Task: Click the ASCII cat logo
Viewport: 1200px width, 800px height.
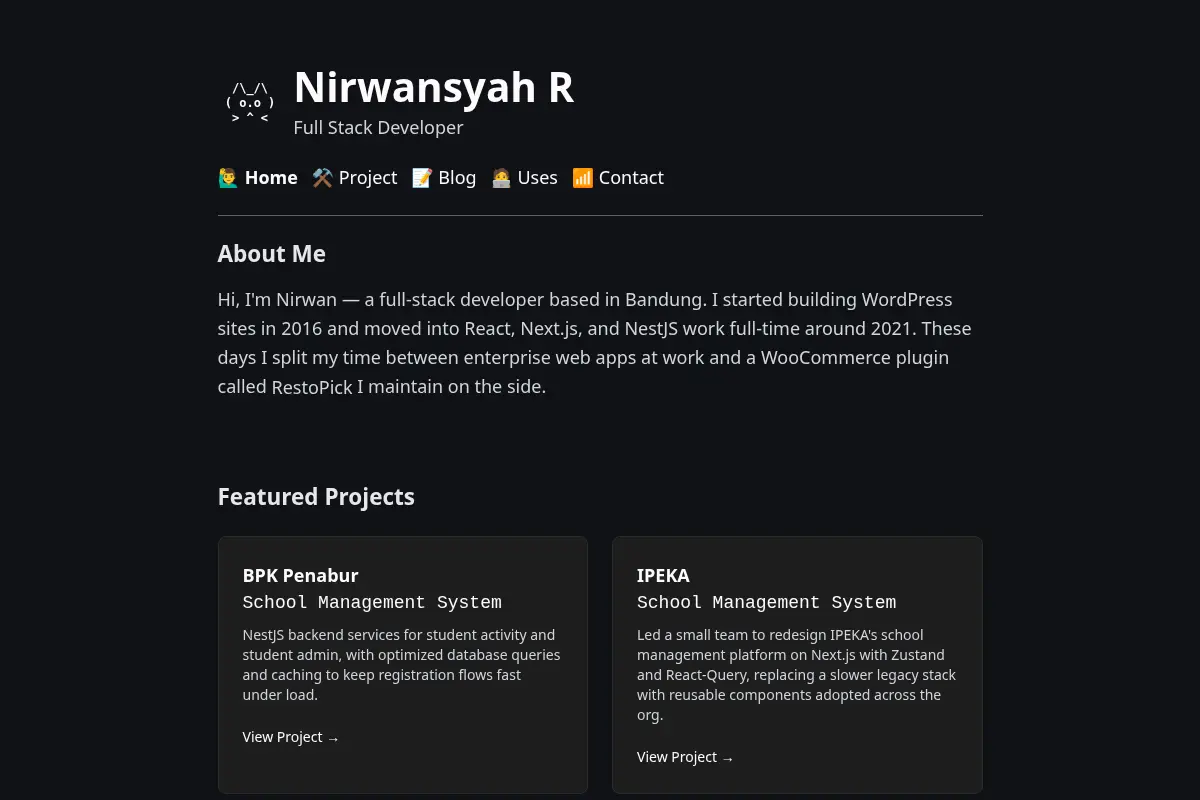Action: pos(250,103)
